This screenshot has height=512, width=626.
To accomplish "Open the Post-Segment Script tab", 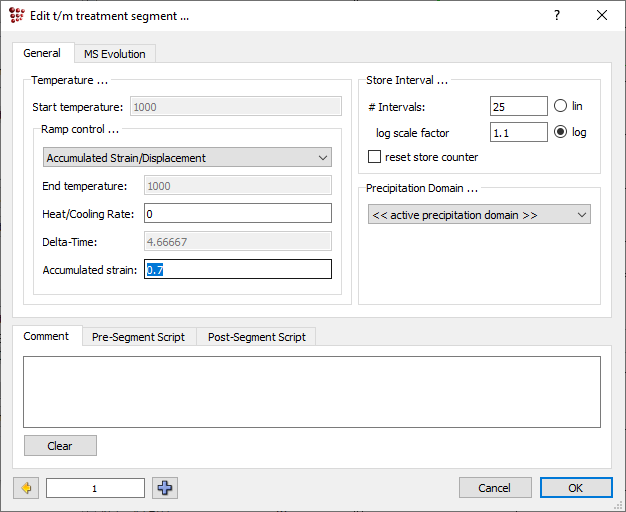I will [x=256, y=337].
